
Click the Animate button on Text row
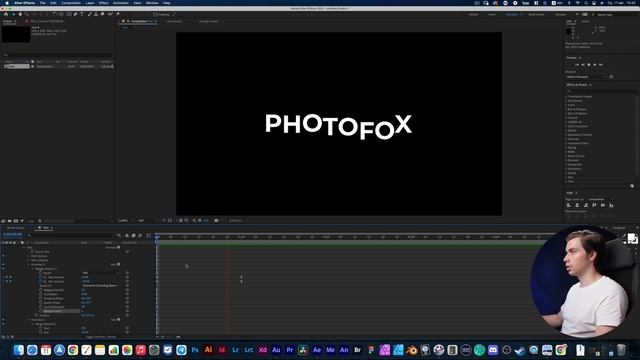(x=113, y=247)
